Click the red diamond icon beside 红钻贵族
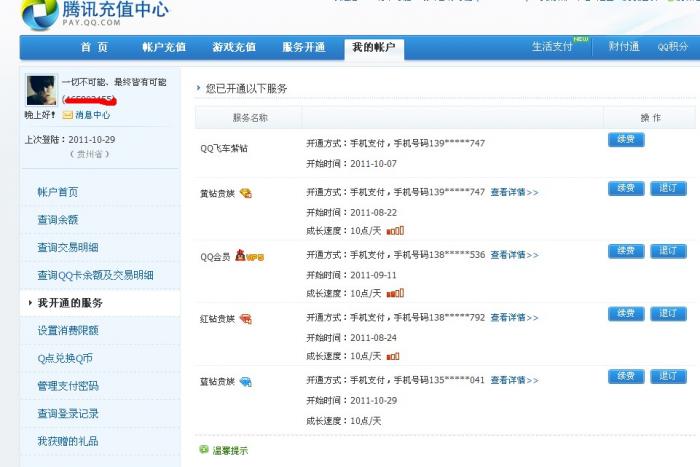Image resolution: width=700 pixels, height=467 pixels. 246,318
